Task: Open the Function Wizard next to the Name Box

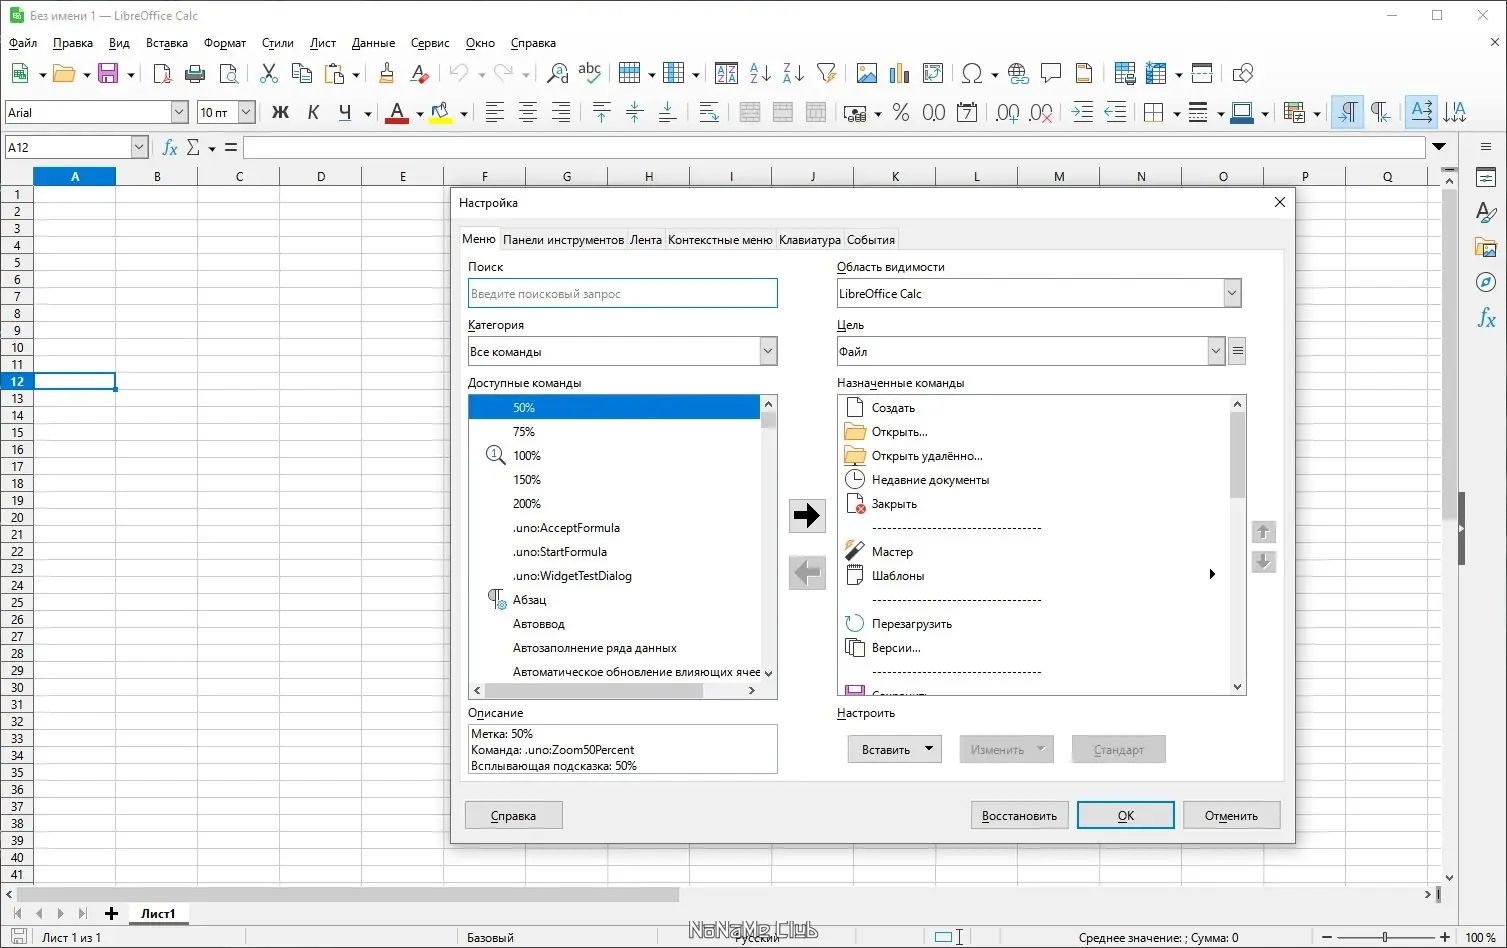Action: [x=170, y=148]
